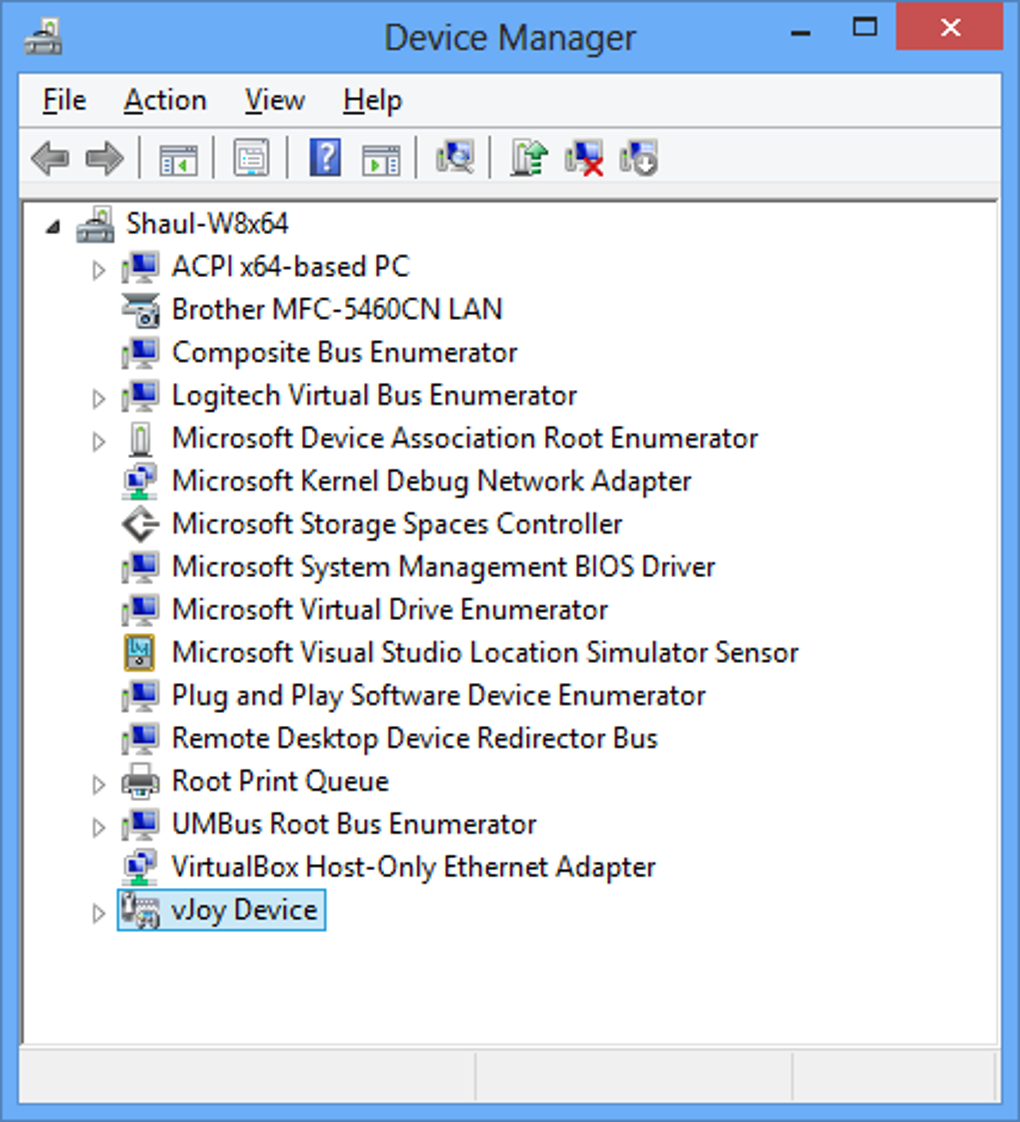Click the blue Help question mark icon

point(325,158)
